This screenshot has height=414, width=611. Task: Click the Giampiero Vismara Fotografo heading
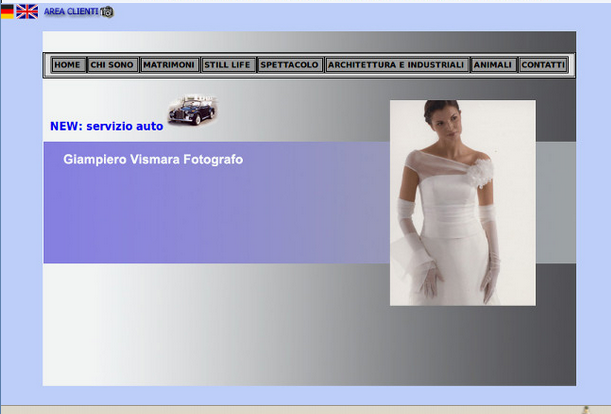[153, 160]
